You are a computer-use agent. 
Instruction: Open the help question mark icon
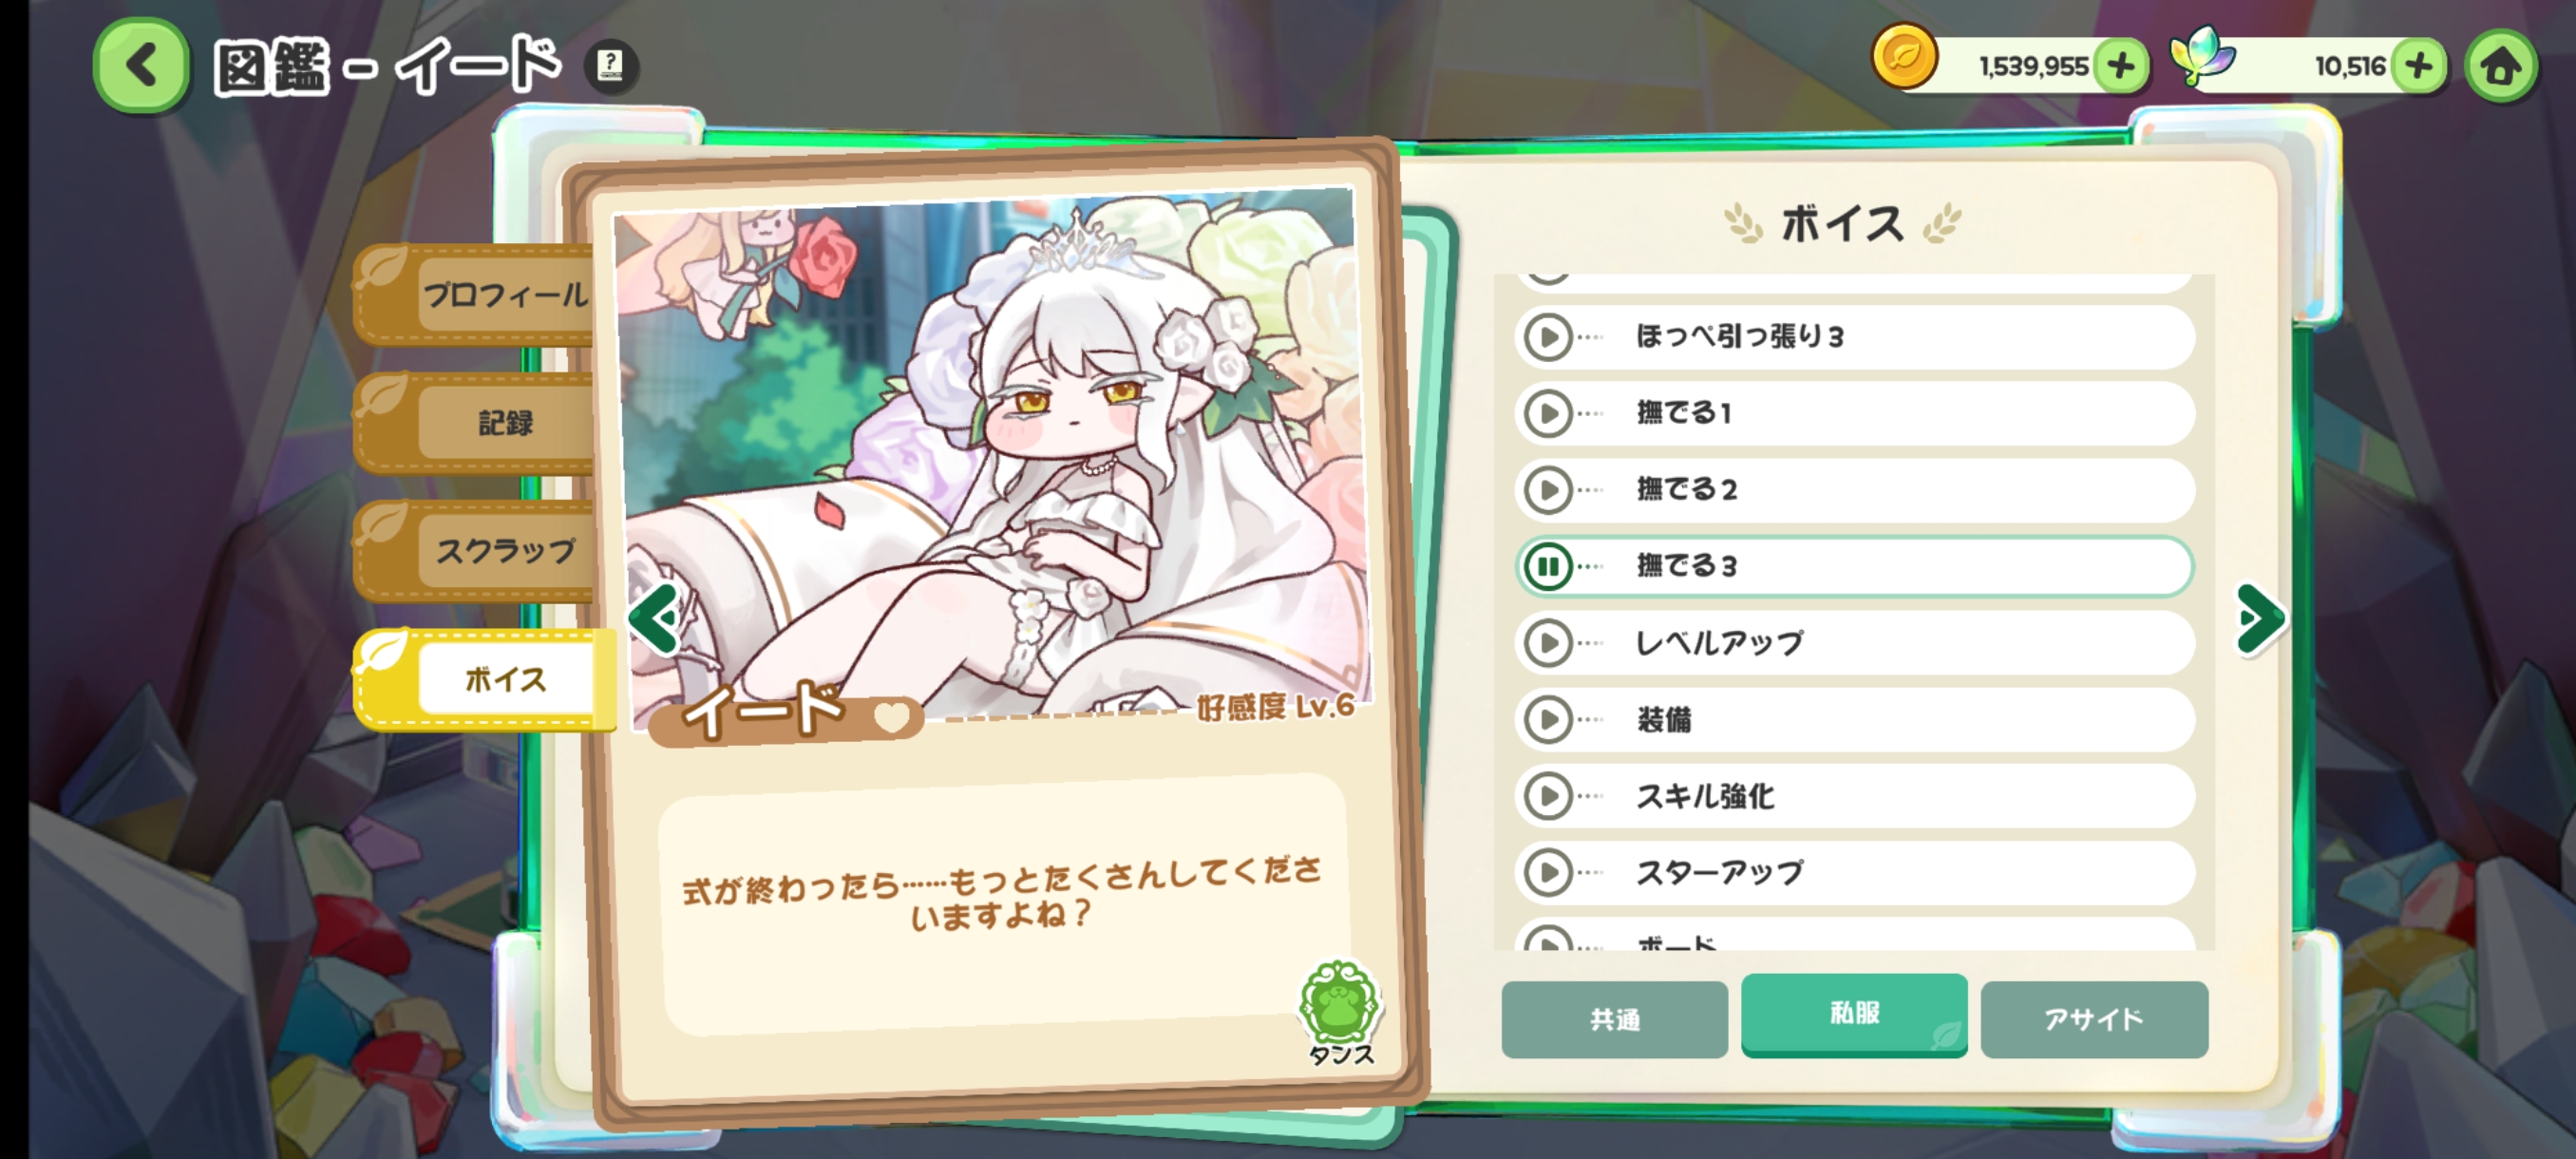point(611,66)
